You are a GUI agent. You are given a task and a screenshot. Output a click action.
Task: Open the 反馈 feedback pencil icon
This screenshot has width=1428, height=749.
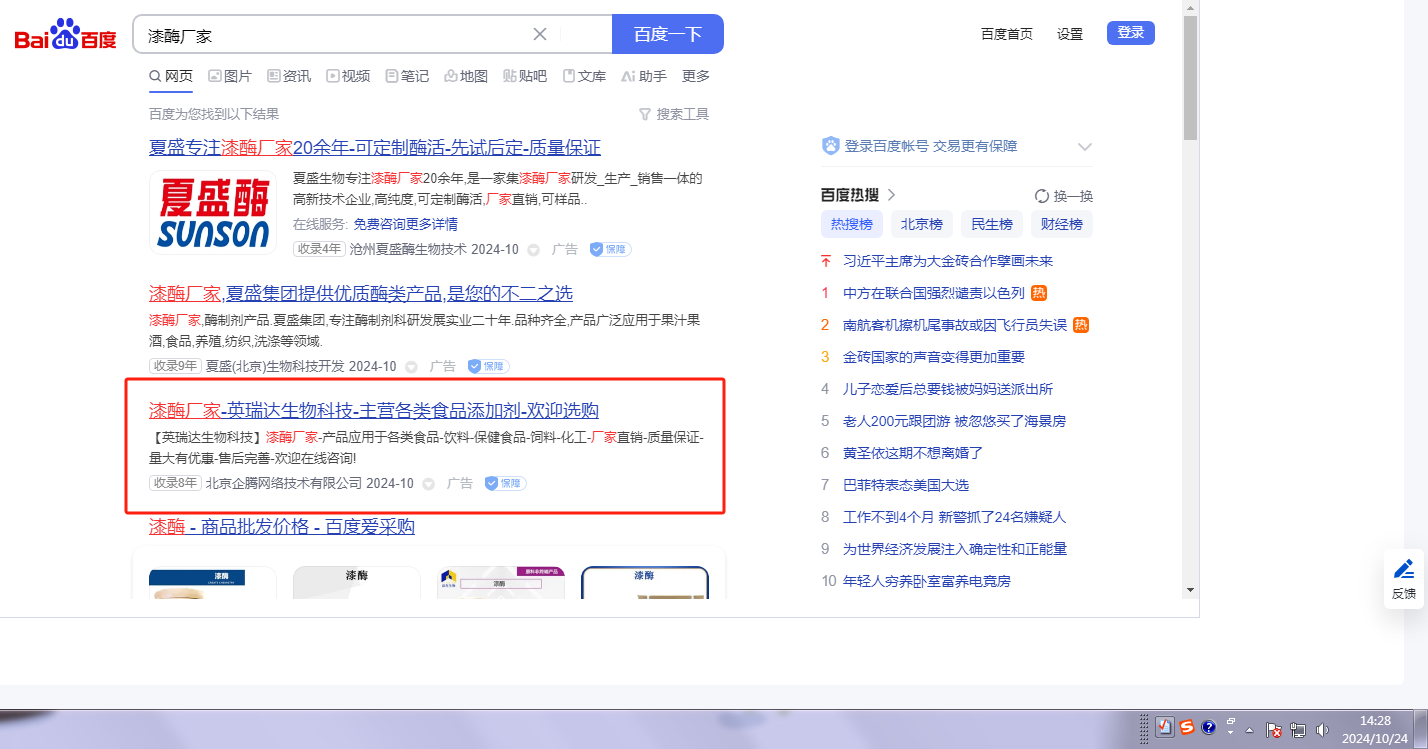(1404, 569)
